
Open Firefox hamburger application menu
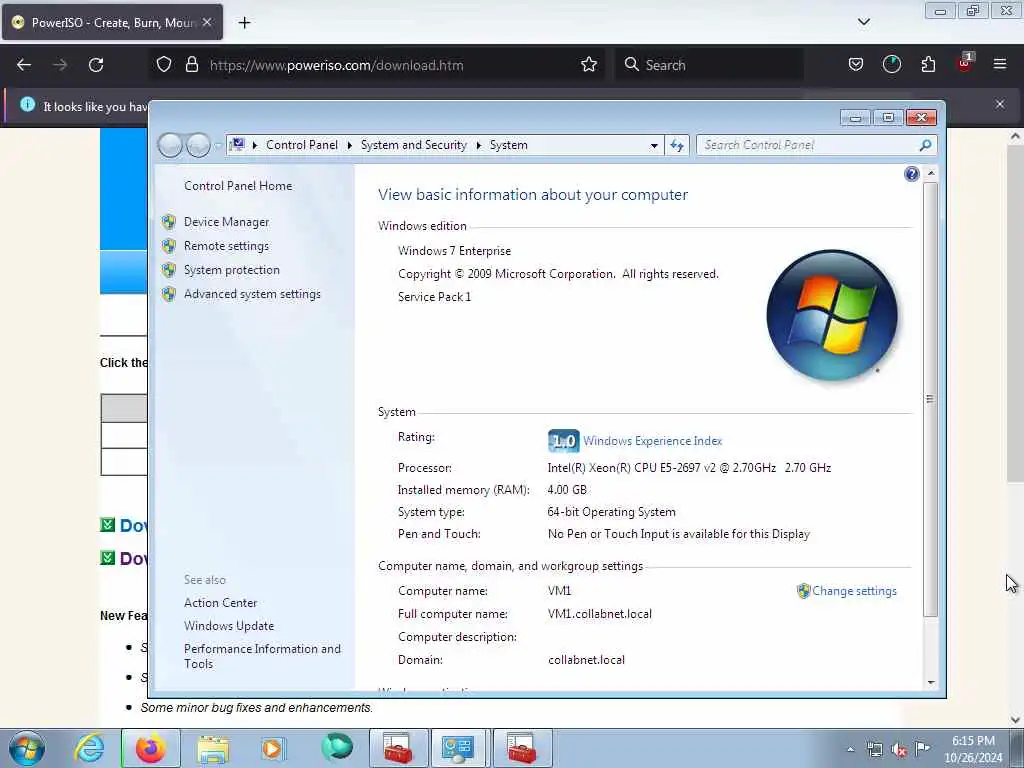(1000, 64)
